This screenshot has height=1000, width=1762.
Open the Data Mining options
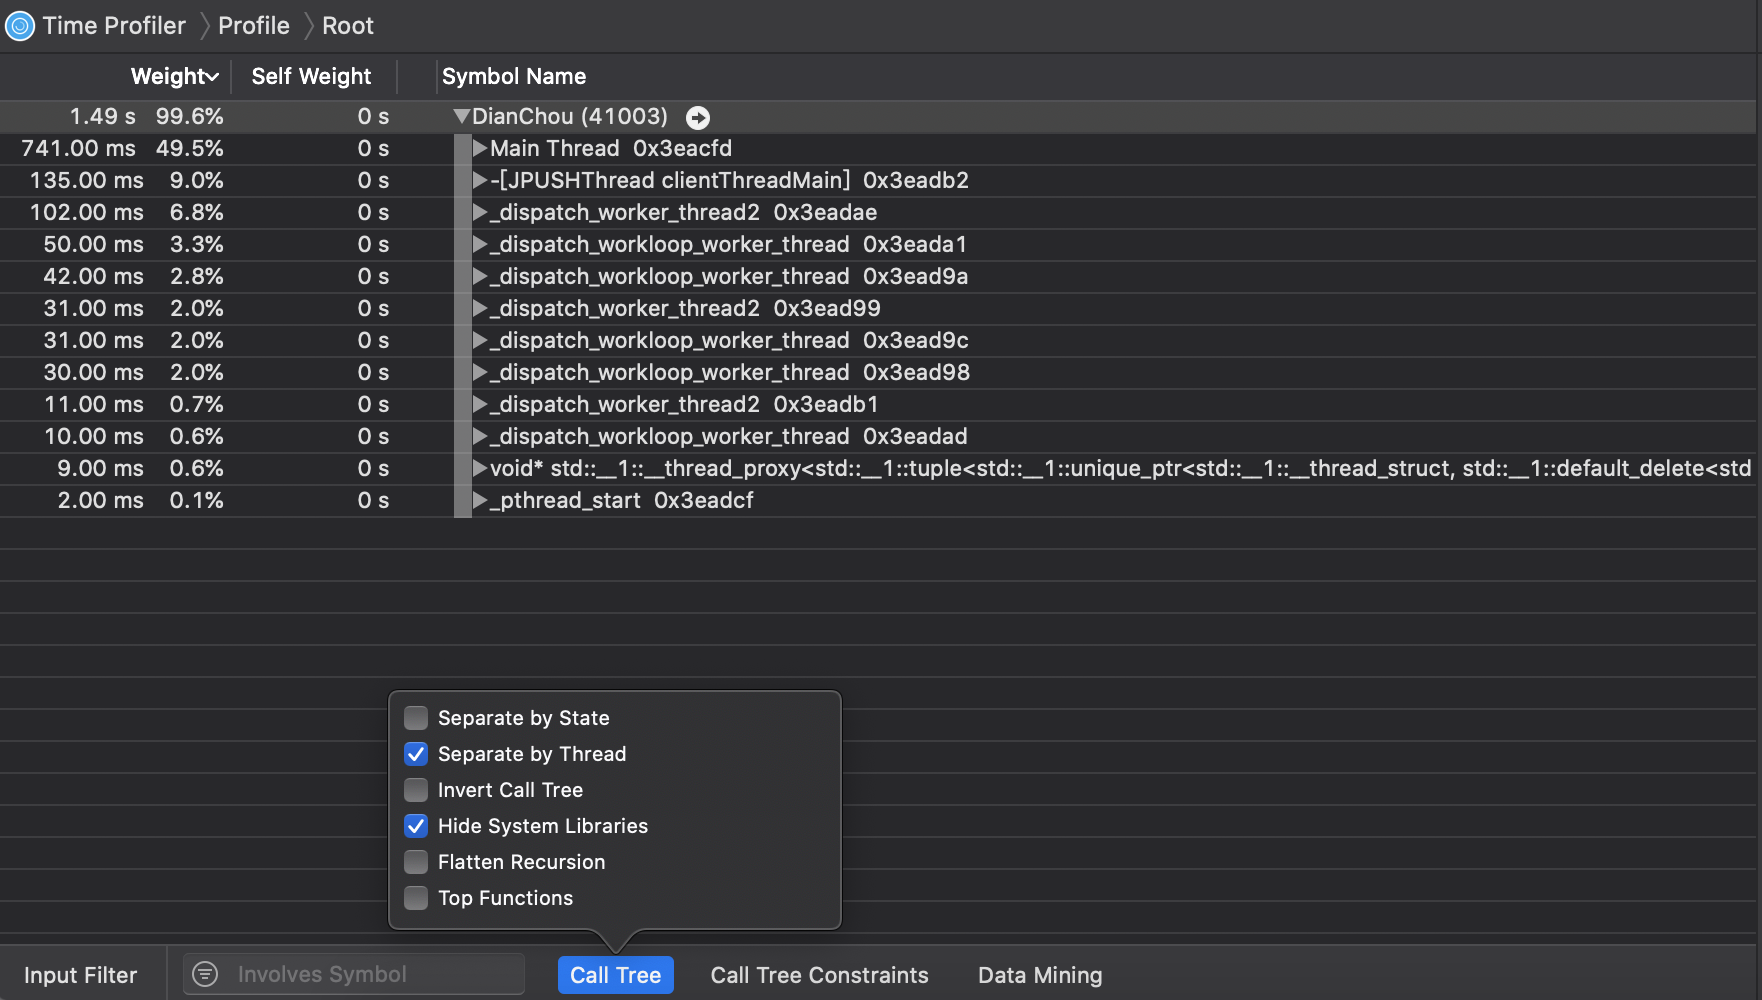(1040, 975)
